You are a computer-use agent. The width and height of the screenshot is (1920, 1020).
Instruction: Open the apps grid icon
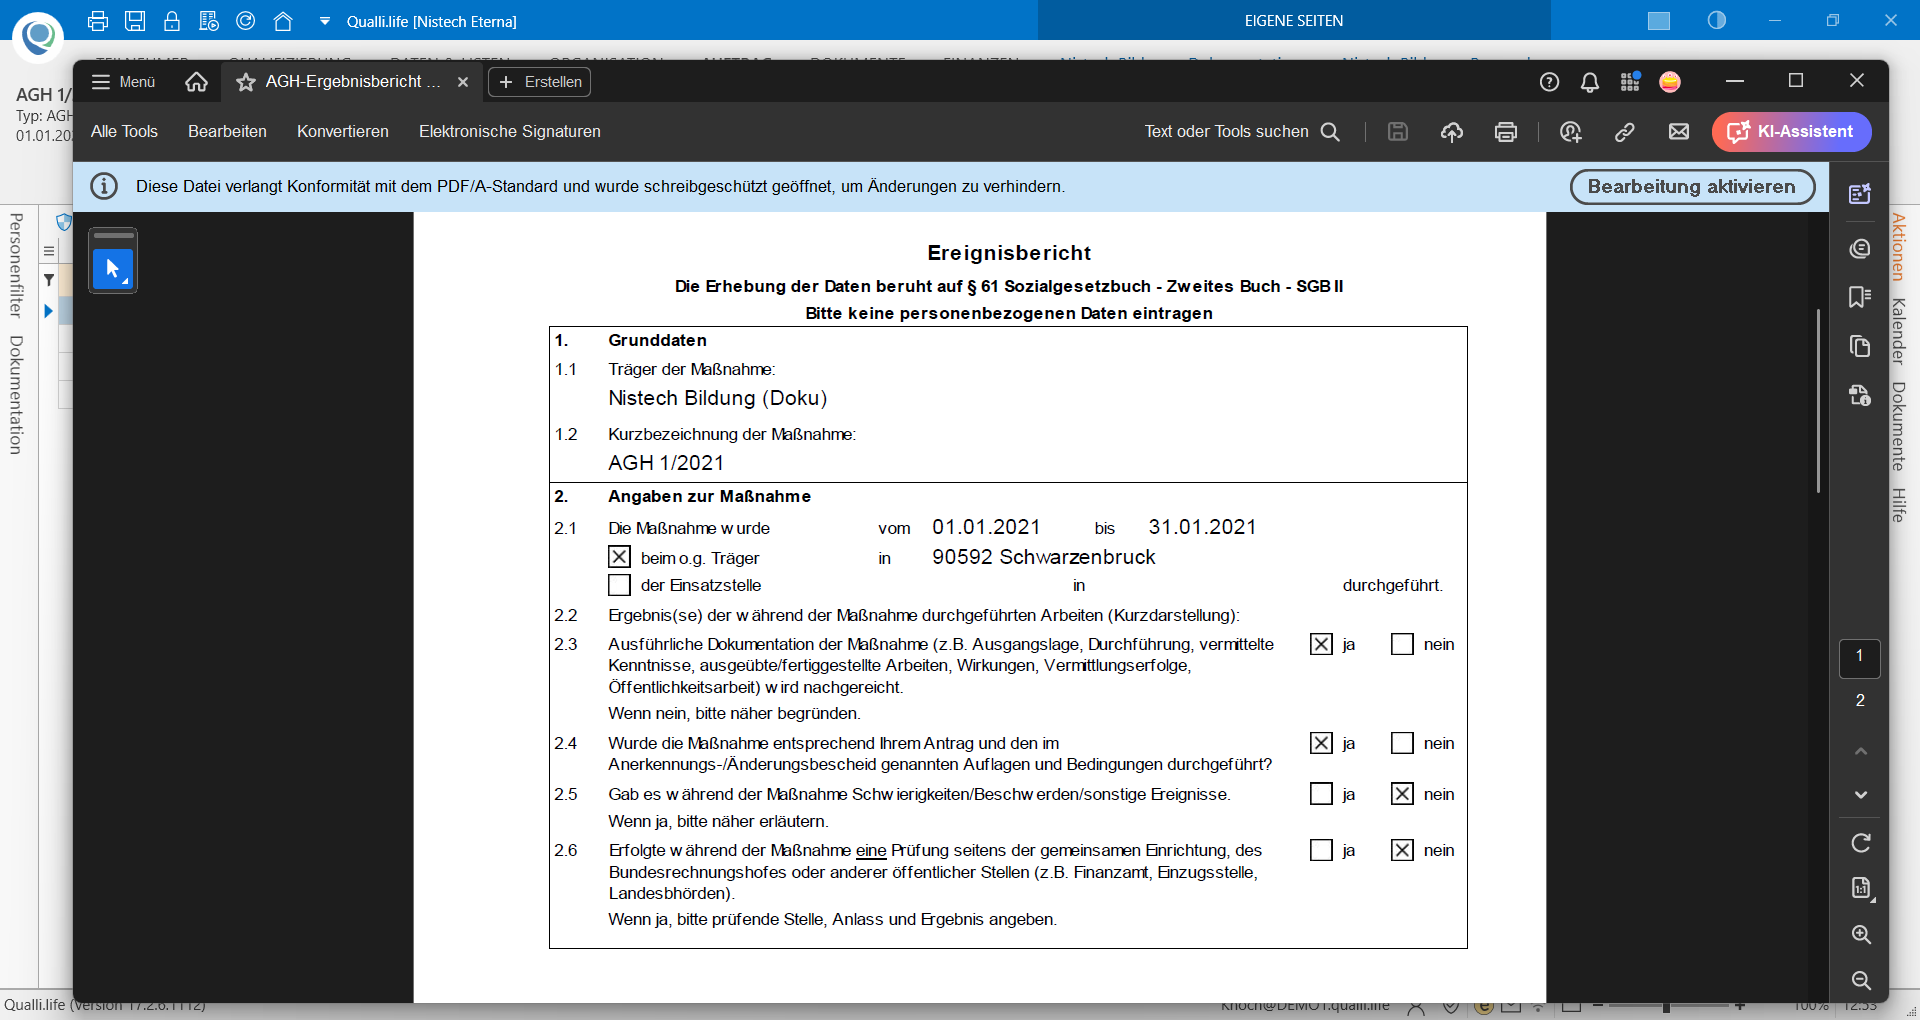pos(1630,82)
